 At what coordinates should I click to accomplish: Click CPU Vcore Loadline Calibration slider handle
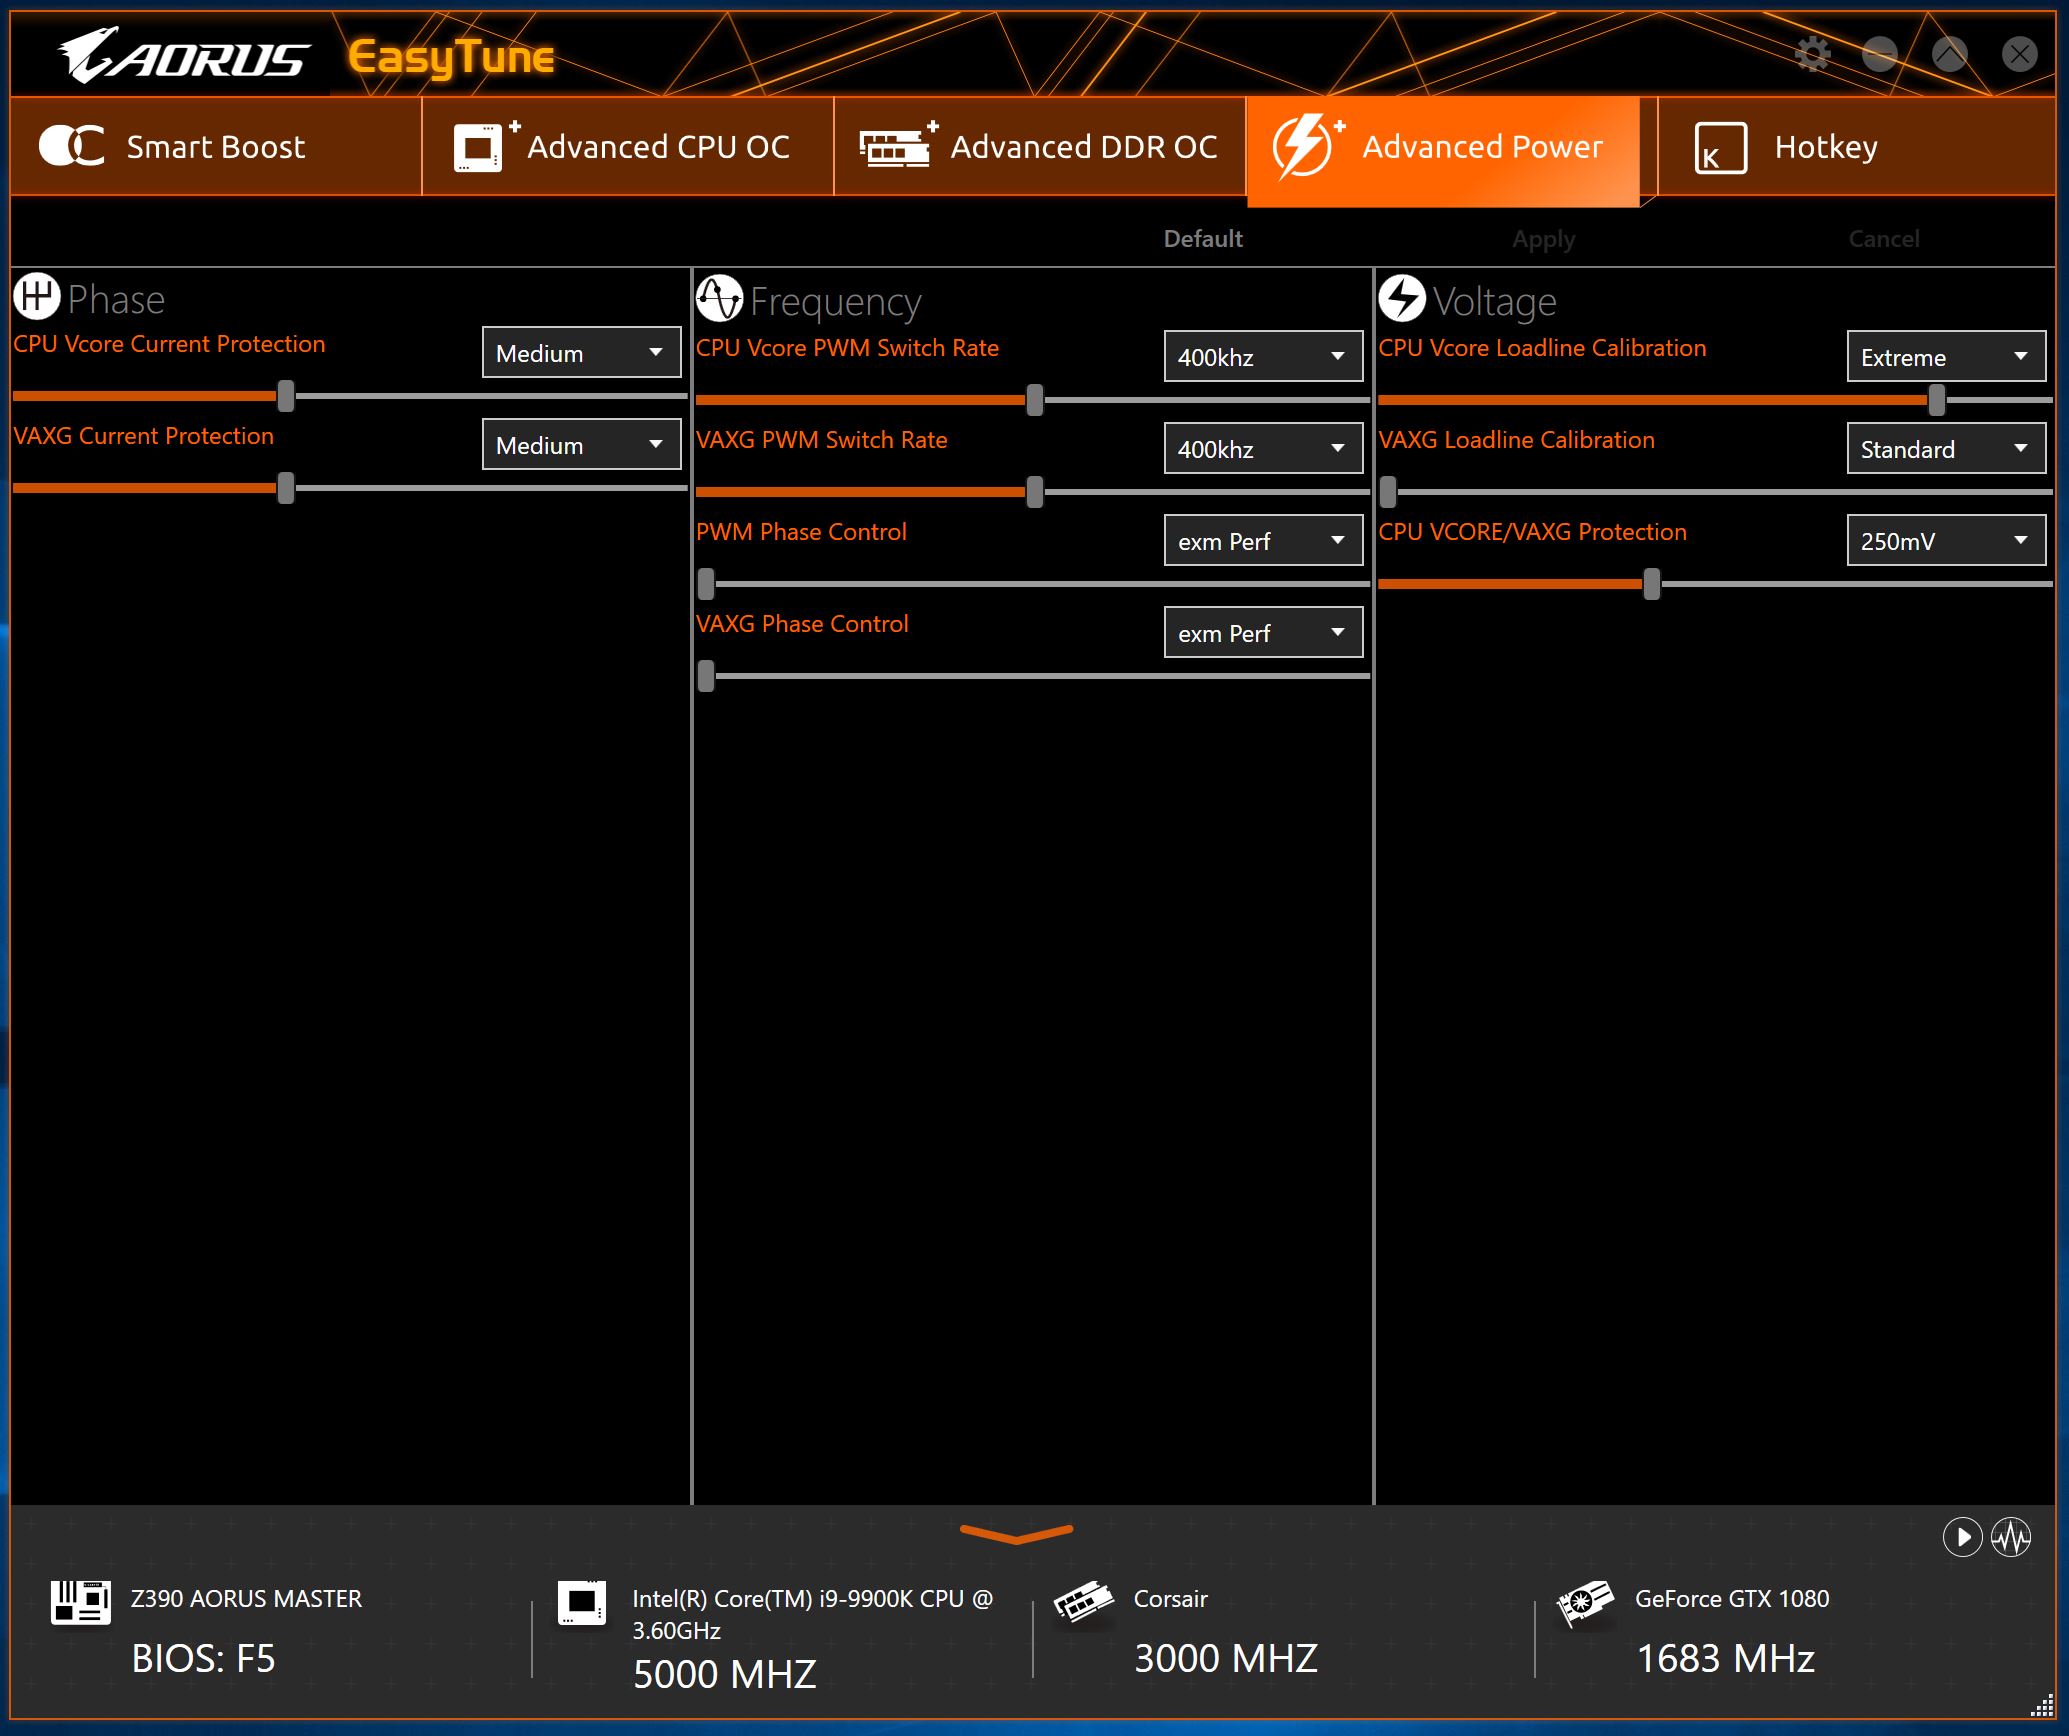(1937, 400)
